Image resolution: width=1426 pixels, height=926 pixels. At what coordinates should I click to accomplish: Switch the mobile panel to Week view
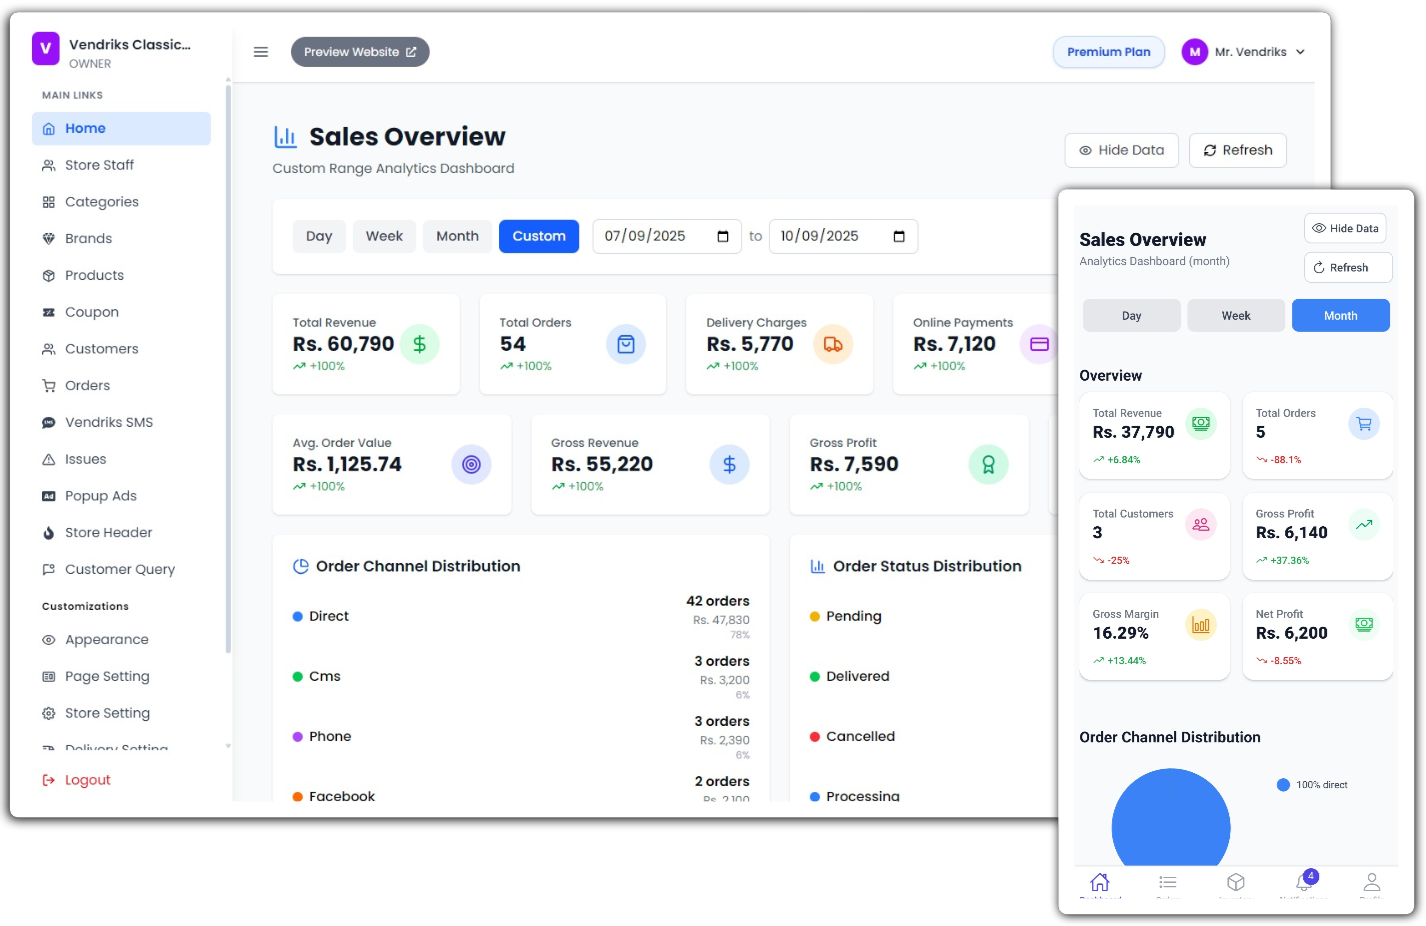tap(1236, 315)
